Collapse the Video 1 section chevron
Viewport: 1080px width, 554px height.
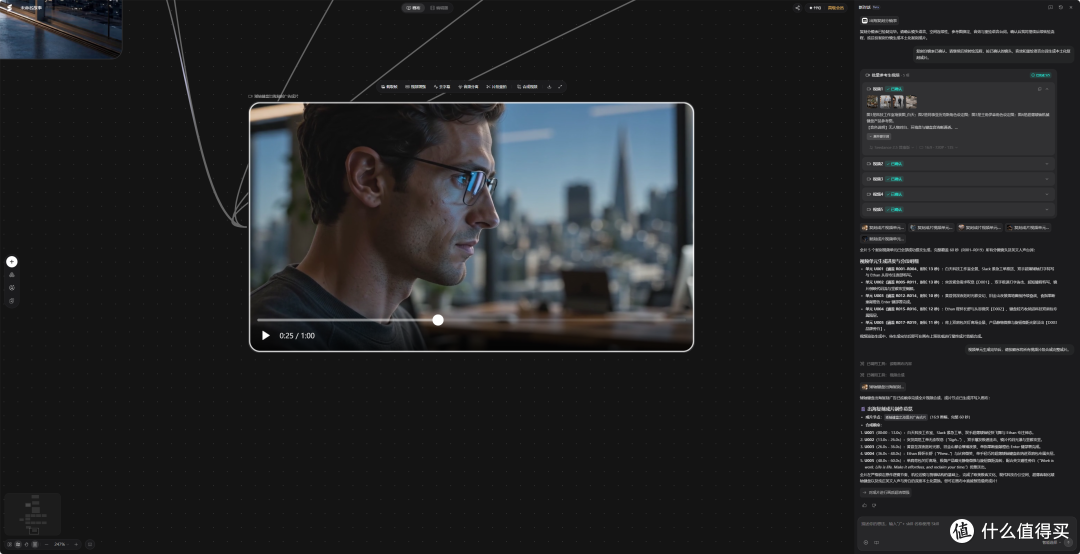coord(1047,89)
